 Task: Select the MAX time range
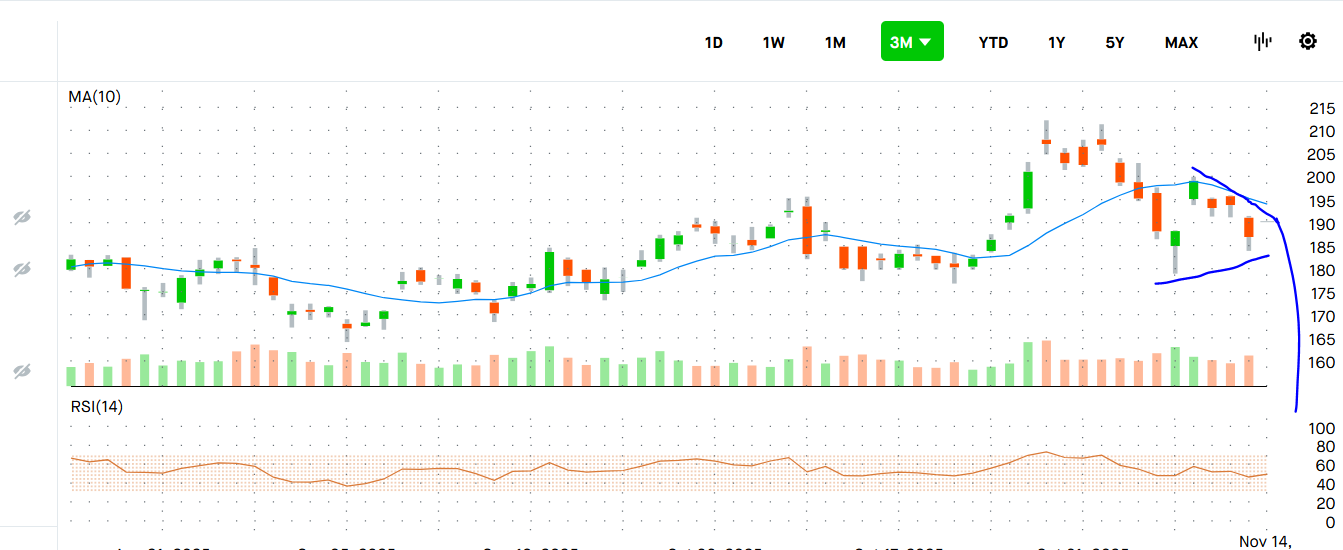point(1181,42)
